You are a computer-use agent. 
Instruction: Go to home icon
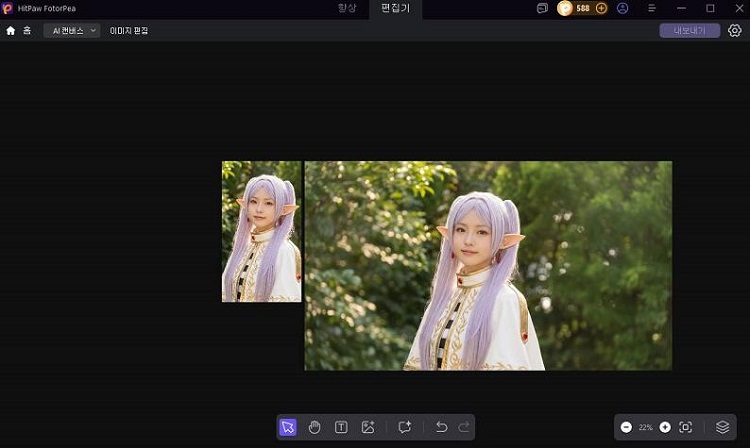11,31
